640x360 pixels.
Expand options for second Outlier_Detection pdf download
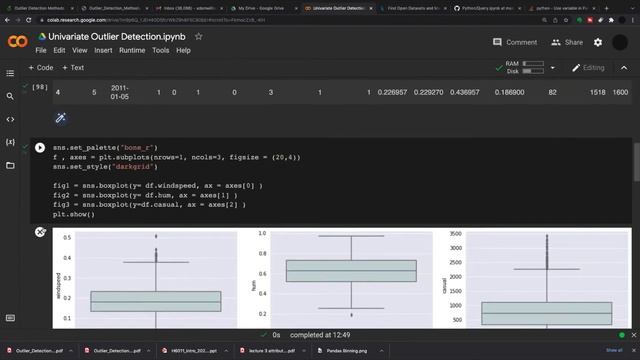[x=149, y=351]
